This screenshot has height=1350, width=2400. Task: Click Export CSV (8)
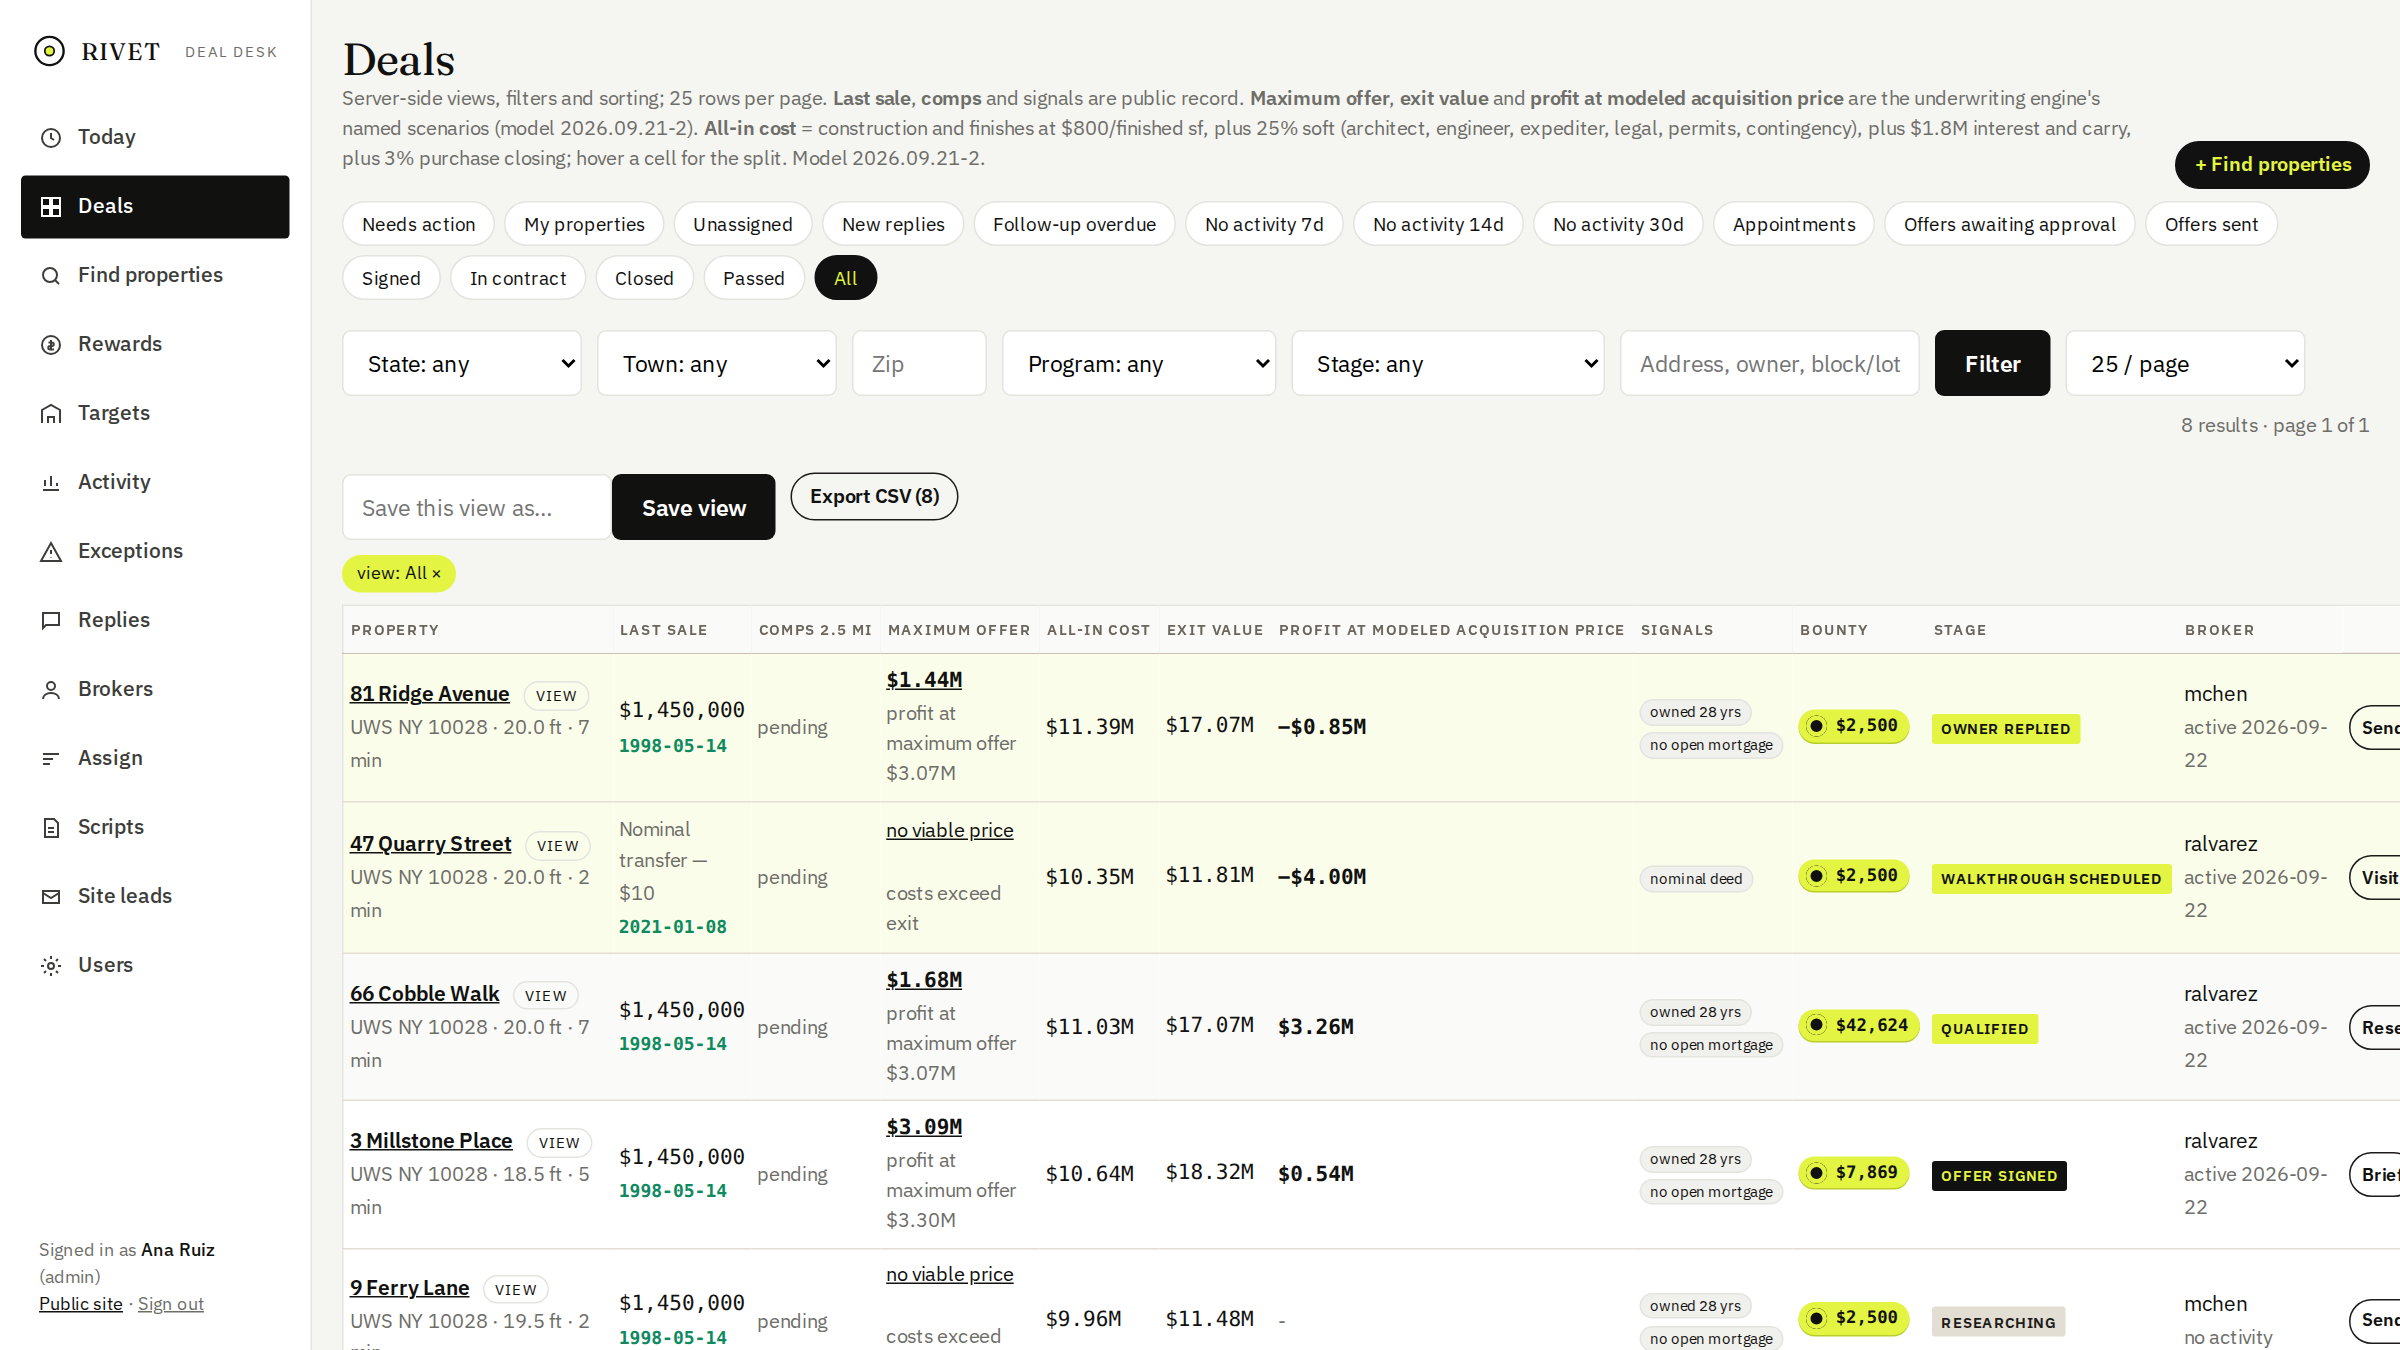874,496
